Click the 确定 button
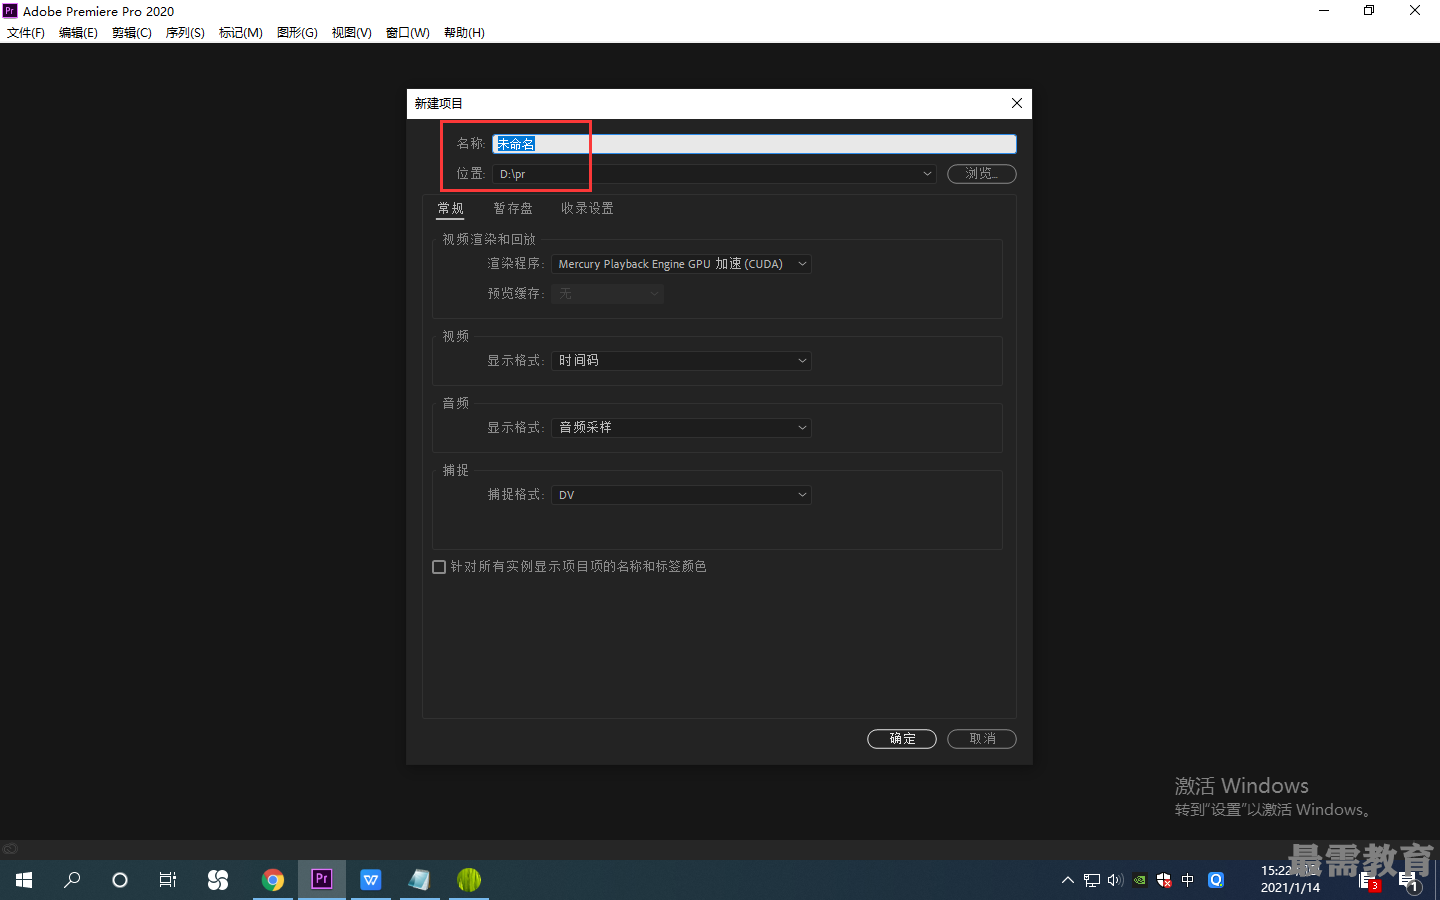This screenshot has height=900, width=1440. point(902,739)
